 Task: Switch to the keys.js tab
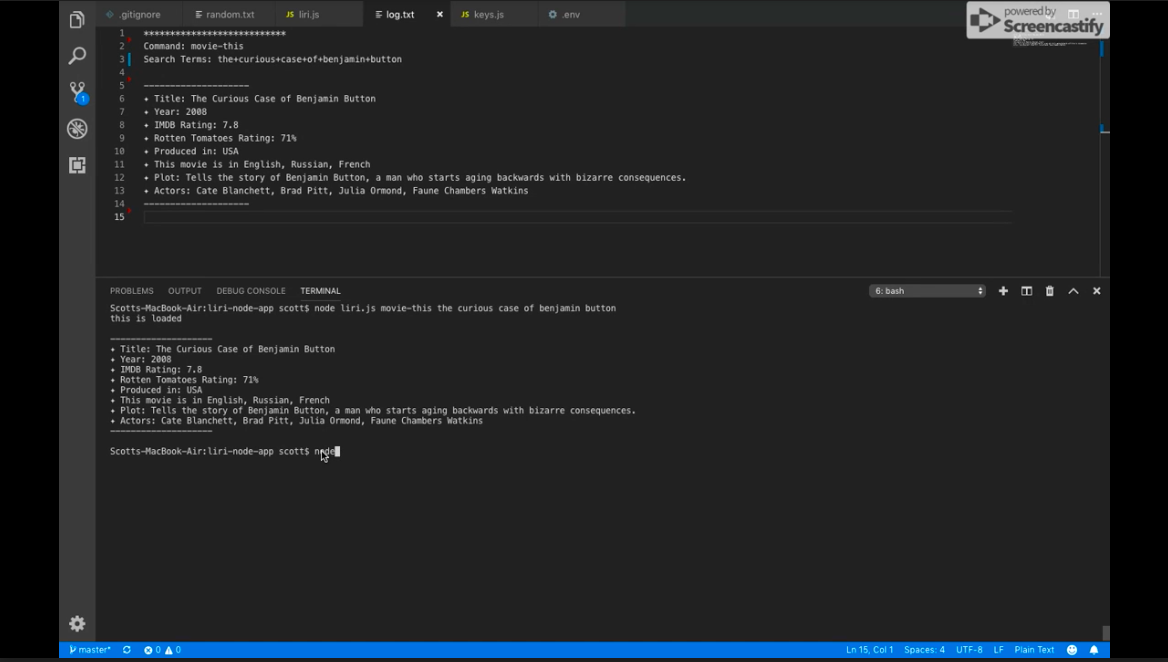click(x=489, y=14)
